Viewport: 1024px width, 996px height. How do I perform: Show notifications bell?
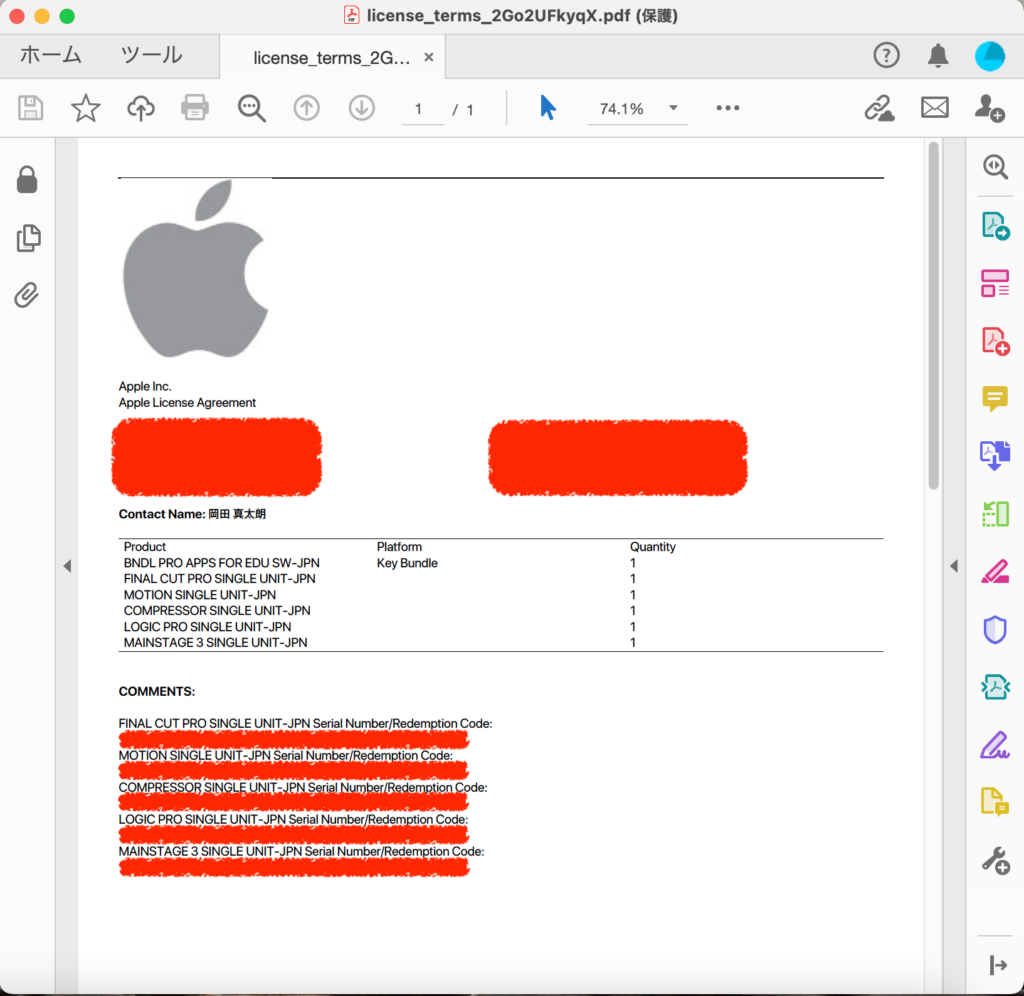[938, 56]
